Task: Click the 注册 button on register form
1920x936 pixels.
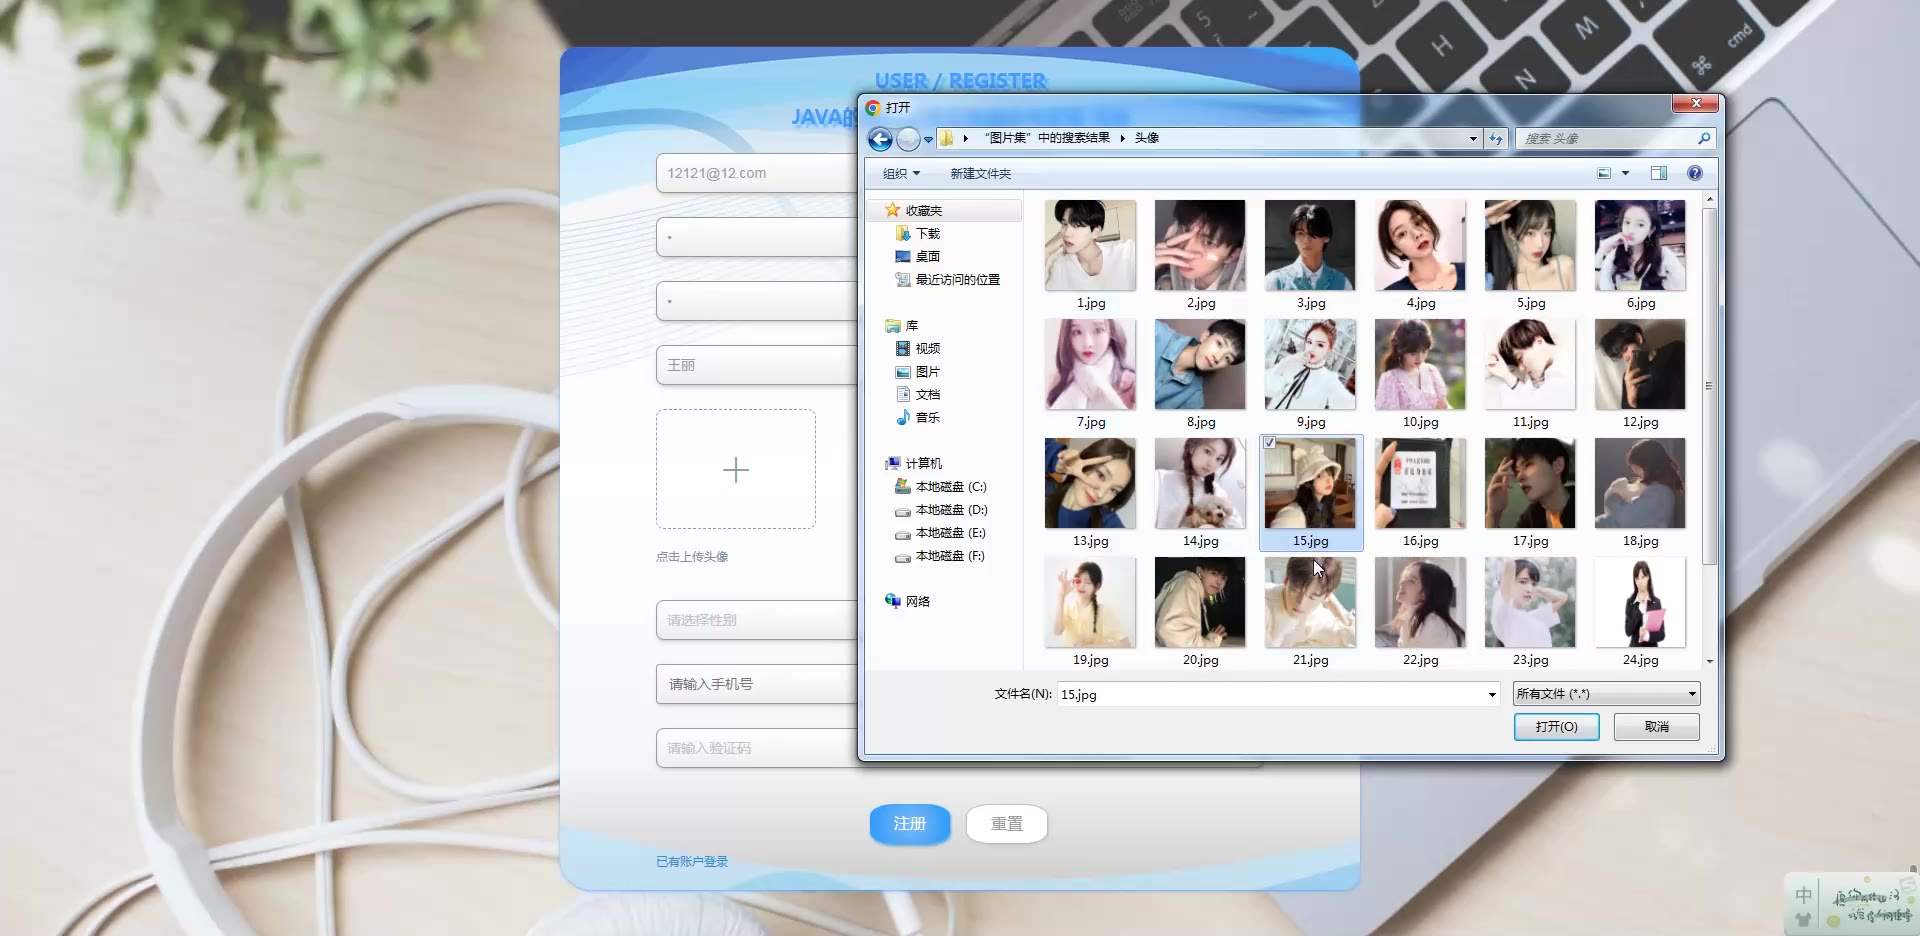Action: click(910, 824)
